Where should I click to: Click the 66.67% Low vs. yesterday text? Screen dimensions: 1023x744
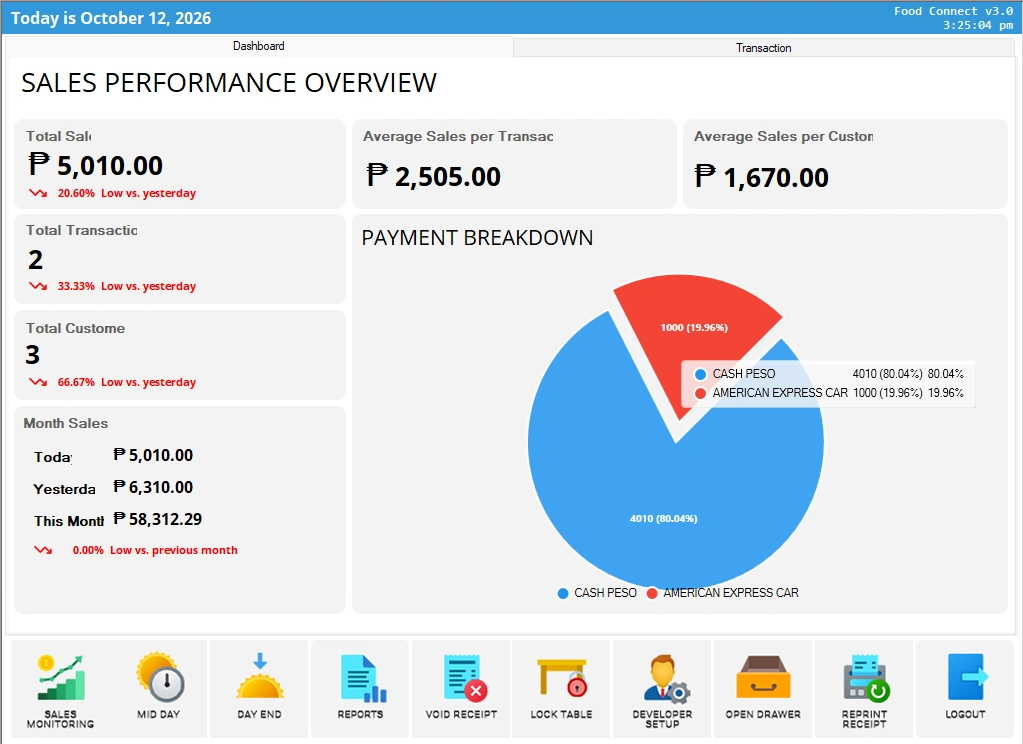click(x=127, y=382)
